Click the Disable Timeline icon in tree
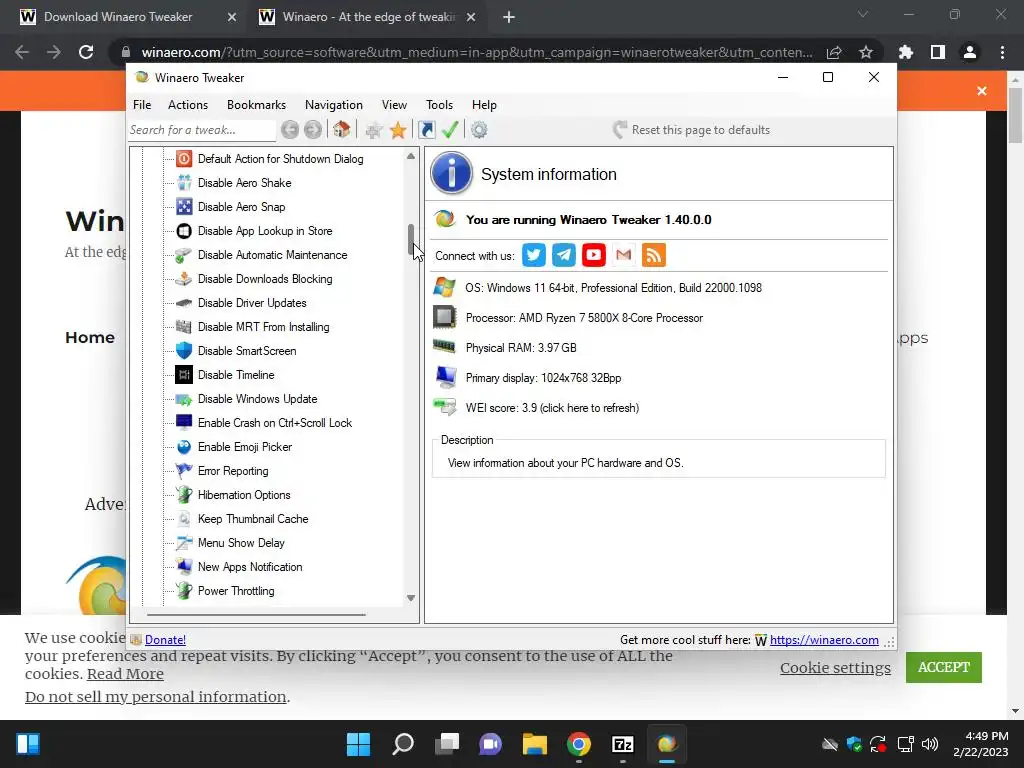This screenshot has height=768, width=1024. 184,375
